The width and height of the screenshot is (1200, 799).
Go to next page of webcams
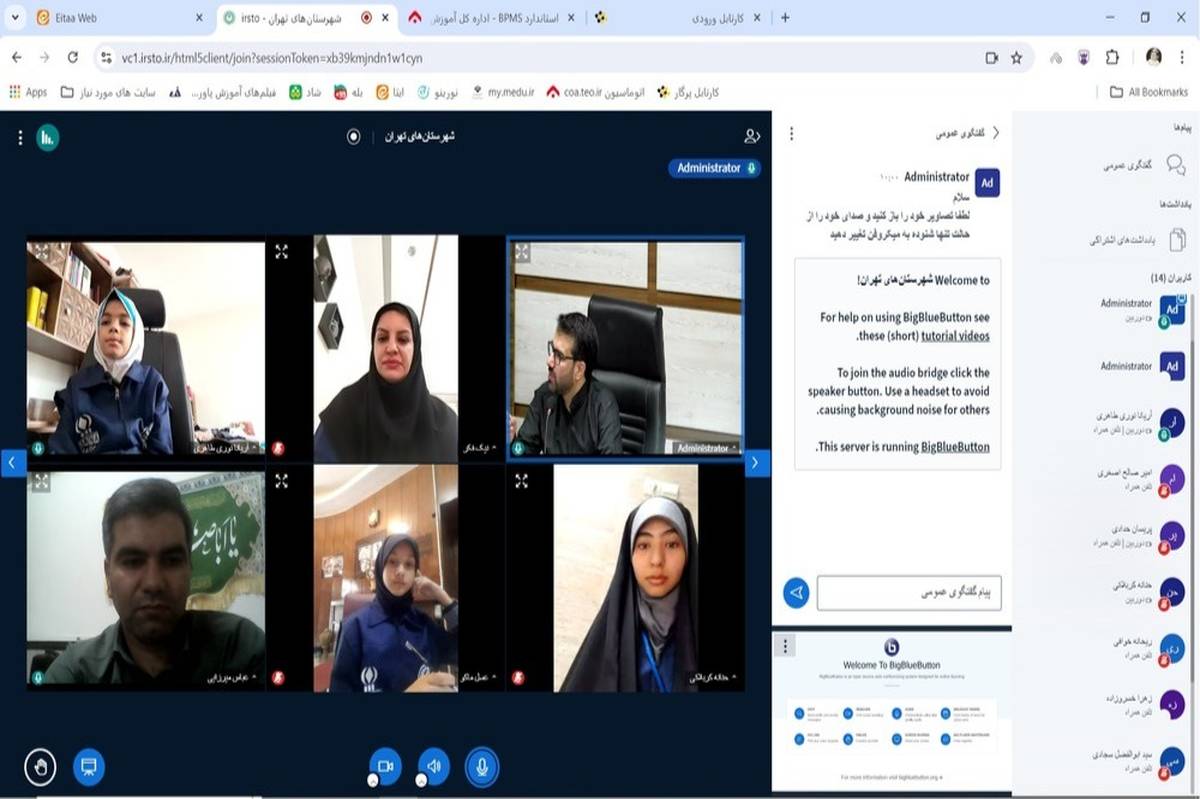click(x=756, y=462)
